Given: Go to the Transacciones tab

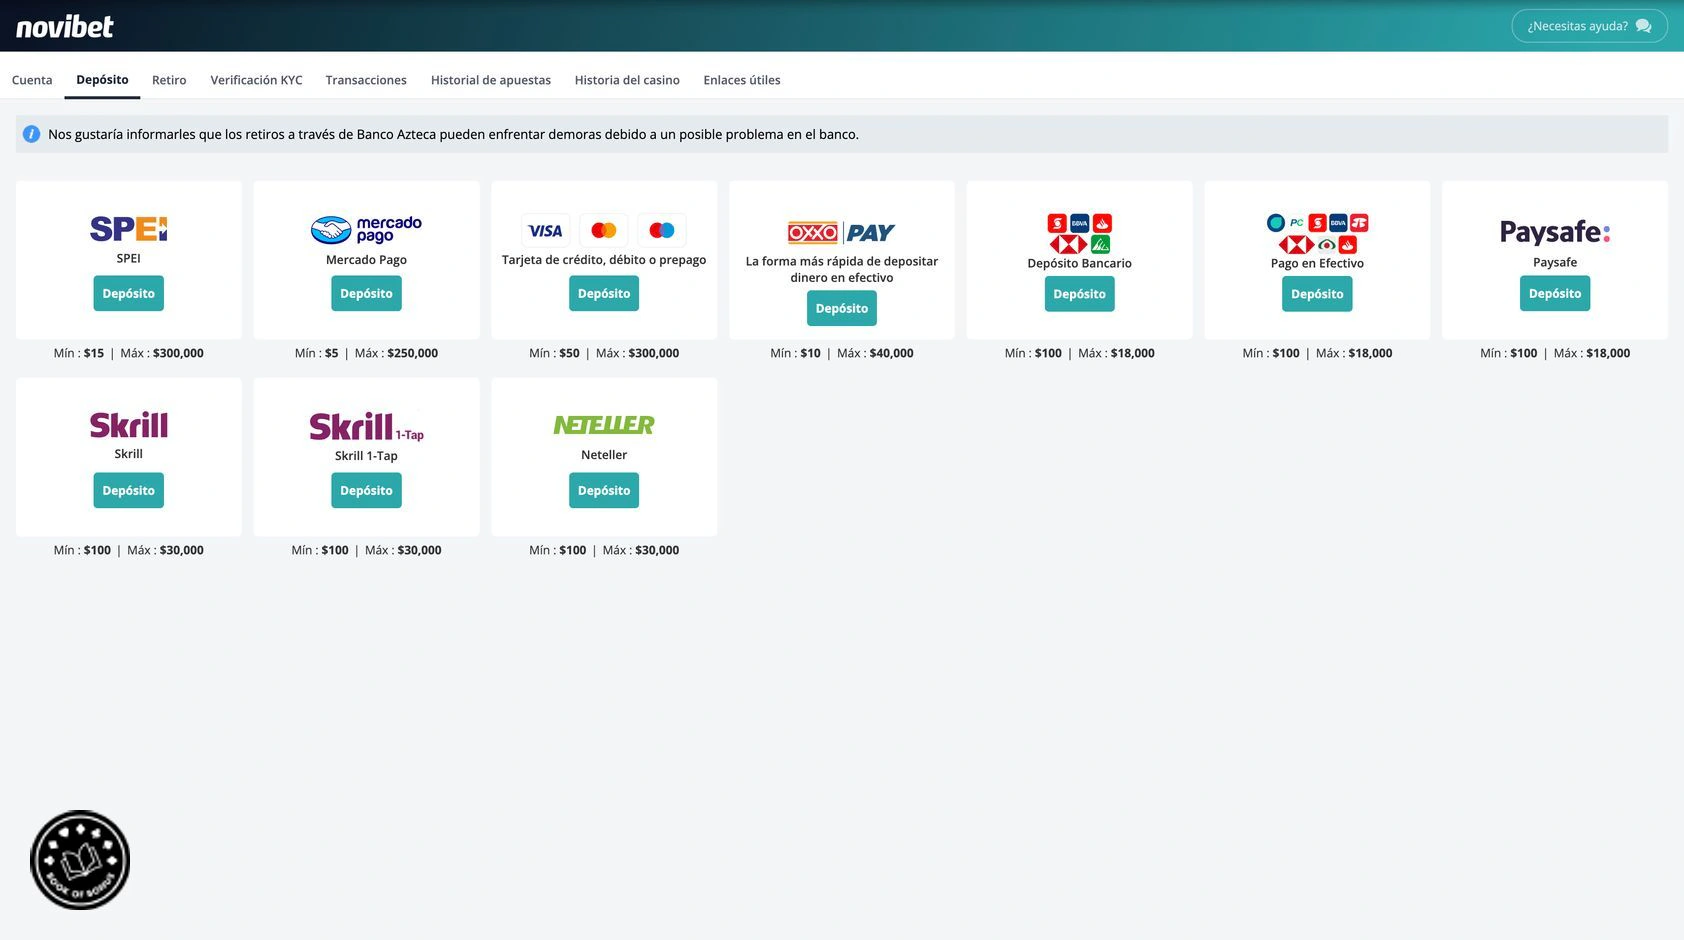Looking at the screenshot, I should coord(366,80).
